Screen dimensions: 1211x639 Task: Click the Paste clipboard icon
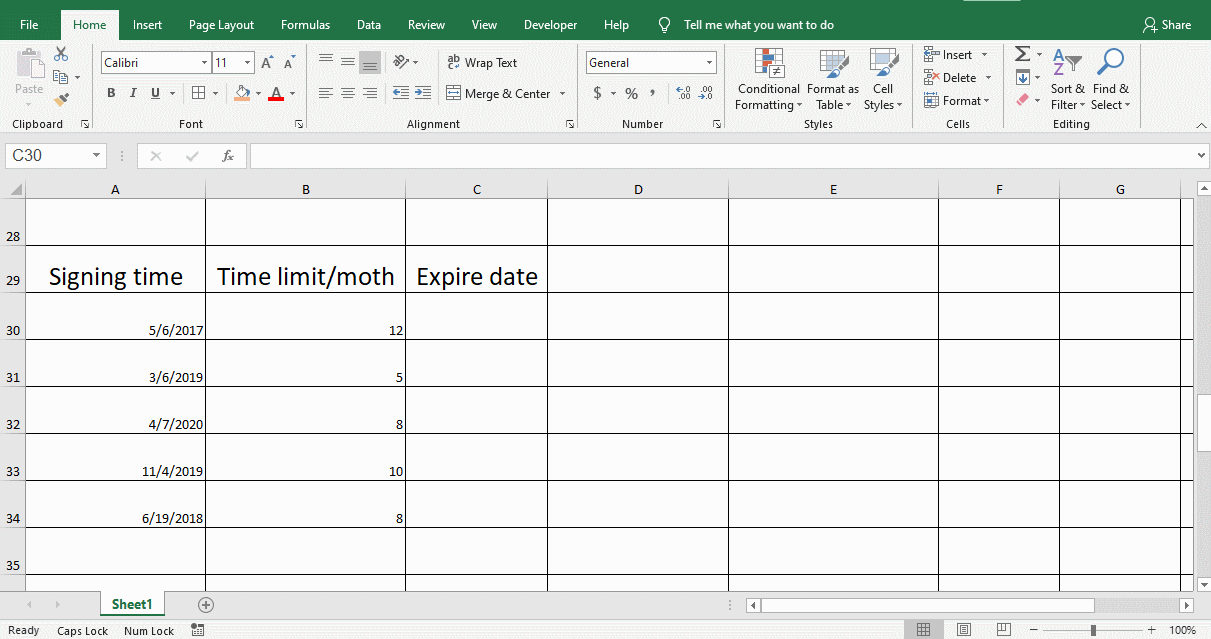click(29, 64)
